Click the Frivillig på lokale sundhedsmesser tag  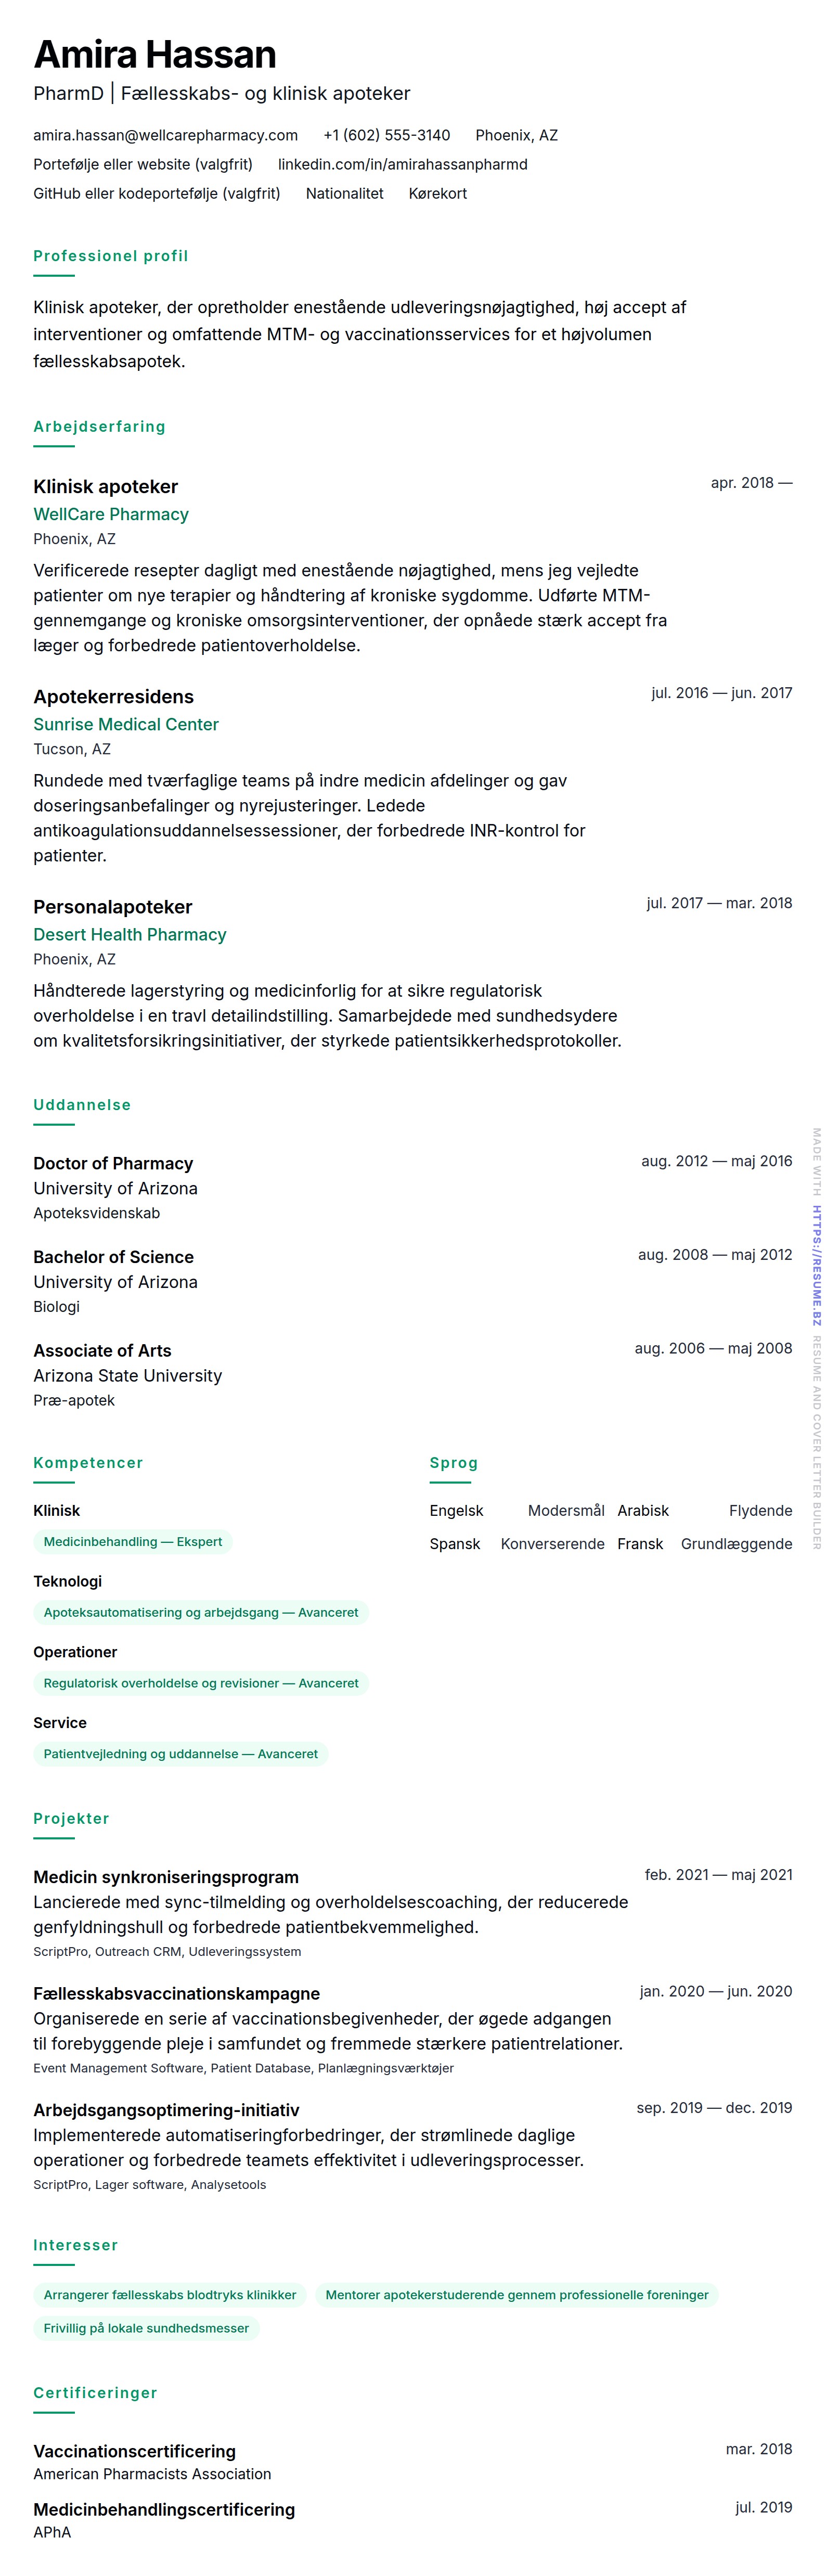click(x=146, y=2327)
